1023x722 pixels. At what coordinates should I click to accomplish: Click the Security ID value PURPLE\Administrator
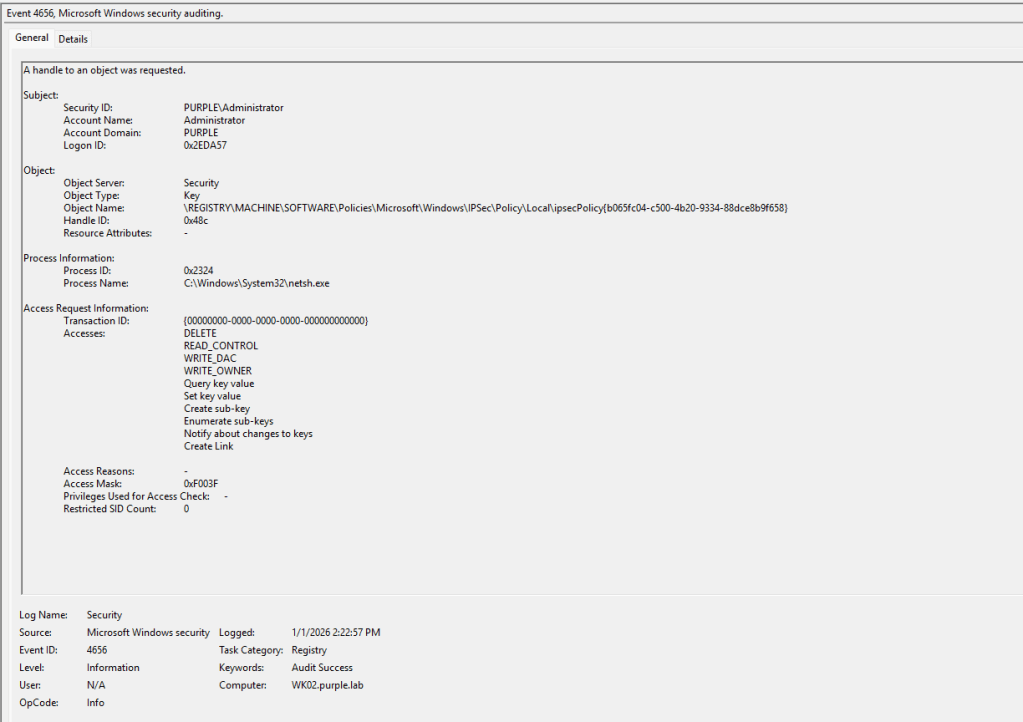(x=233, y=108)
